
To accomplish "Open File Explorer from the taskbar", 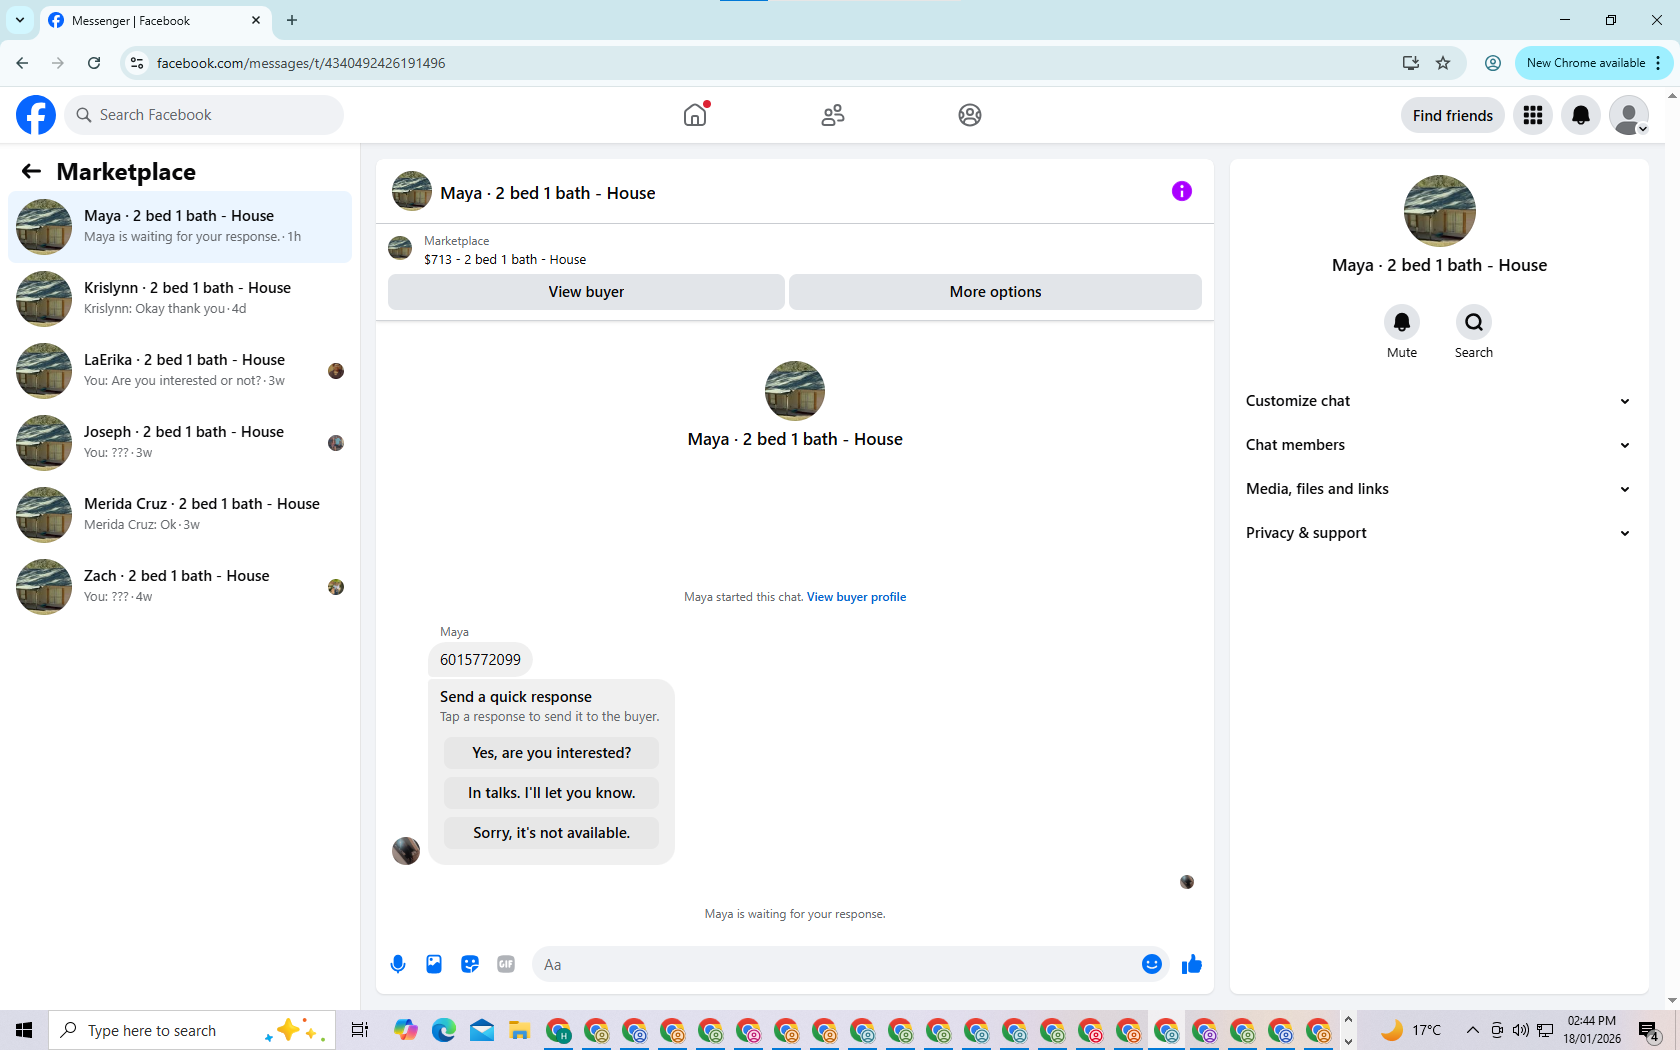I will (519, 1030).
